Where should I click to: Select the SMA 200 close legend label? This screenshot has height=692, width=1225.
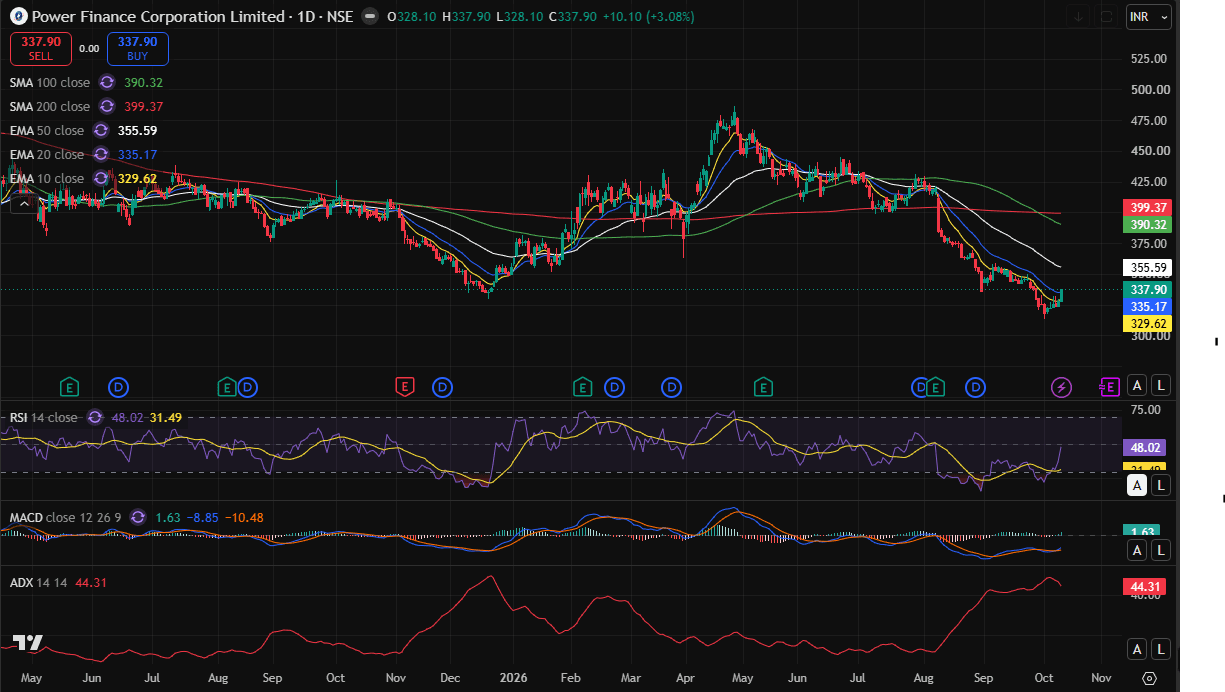49,106
